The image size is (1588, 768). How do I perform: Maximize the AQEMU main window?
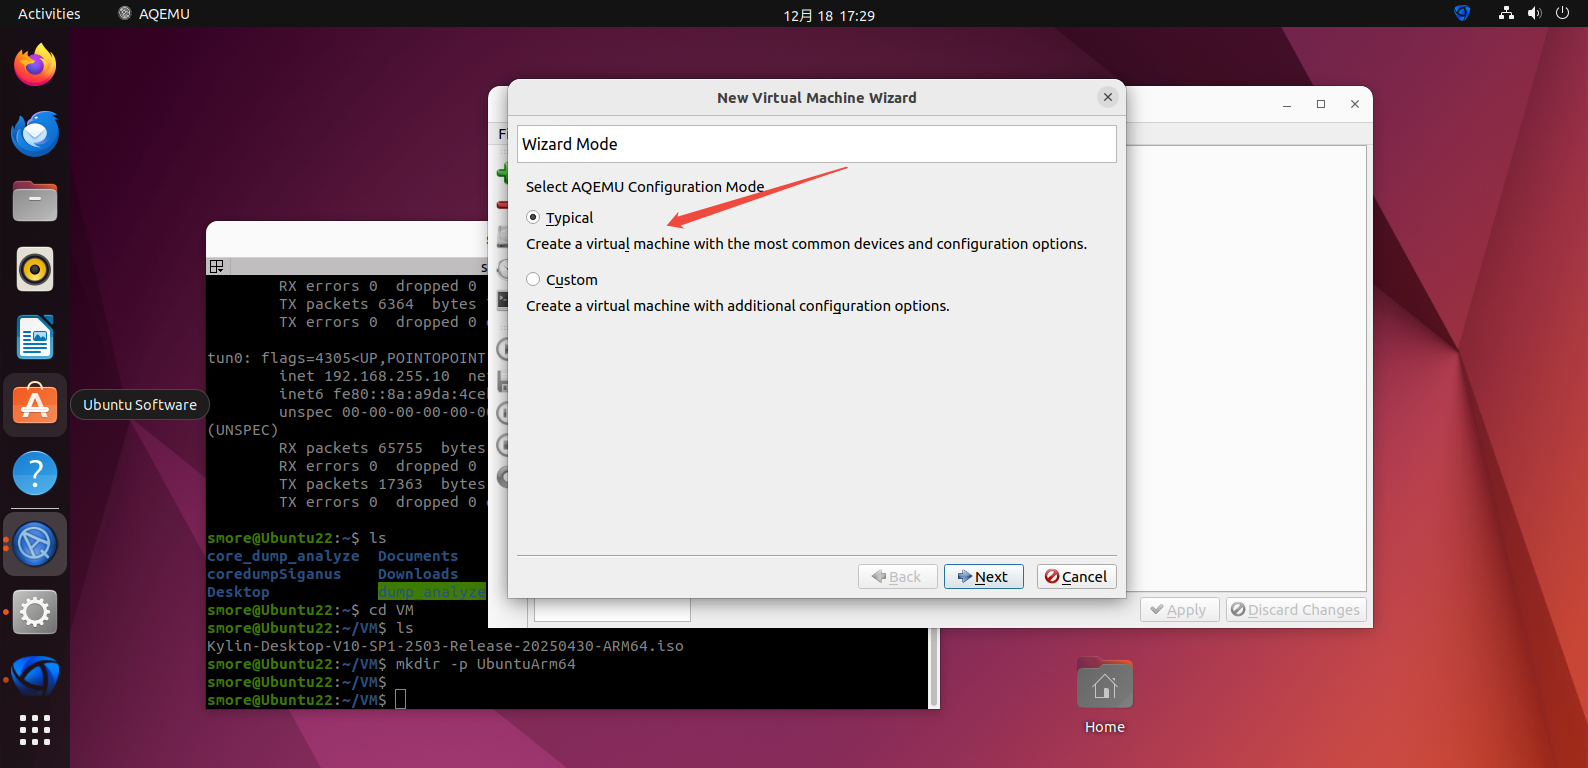point(1321,104)
